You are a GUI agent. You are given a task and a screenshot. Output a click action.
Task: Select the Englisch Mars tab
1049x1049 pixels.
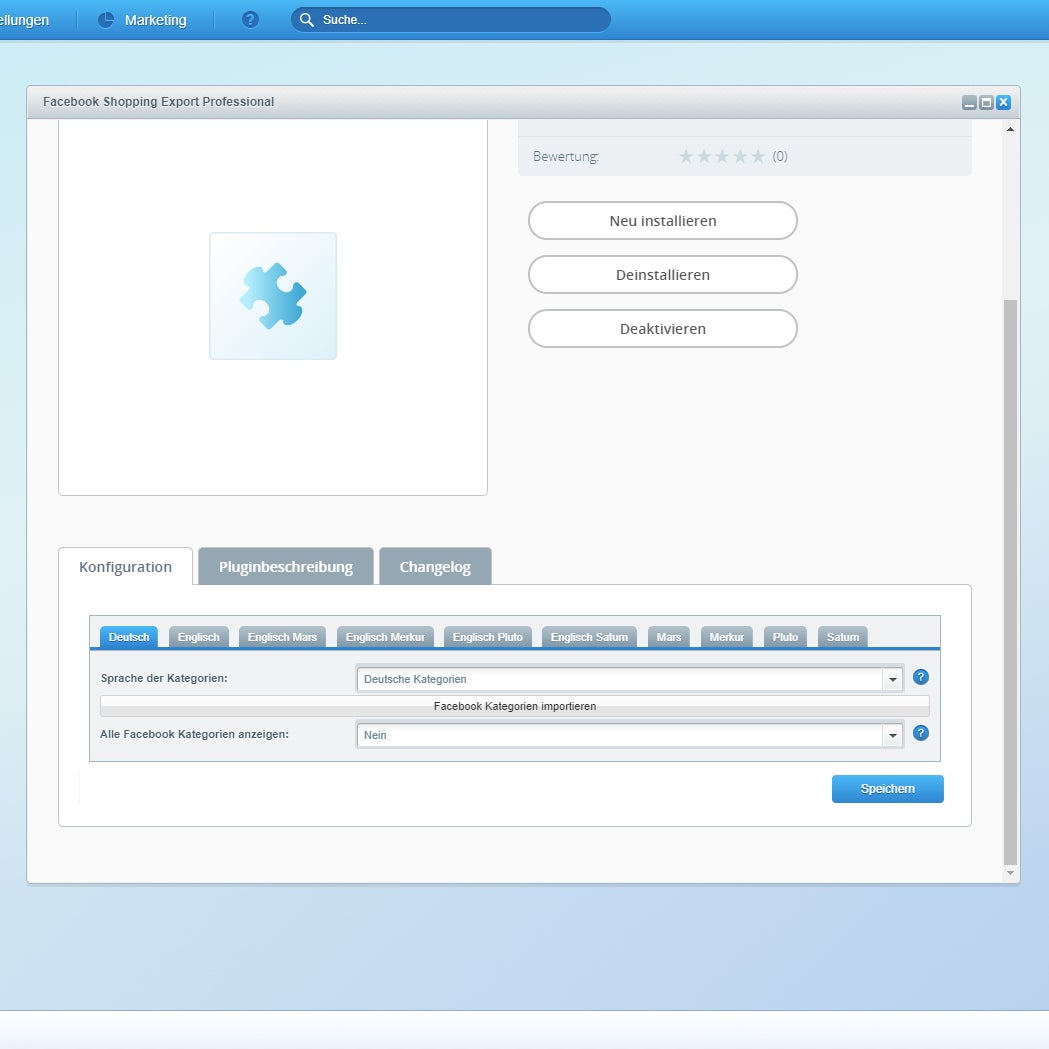coord(282,637)
